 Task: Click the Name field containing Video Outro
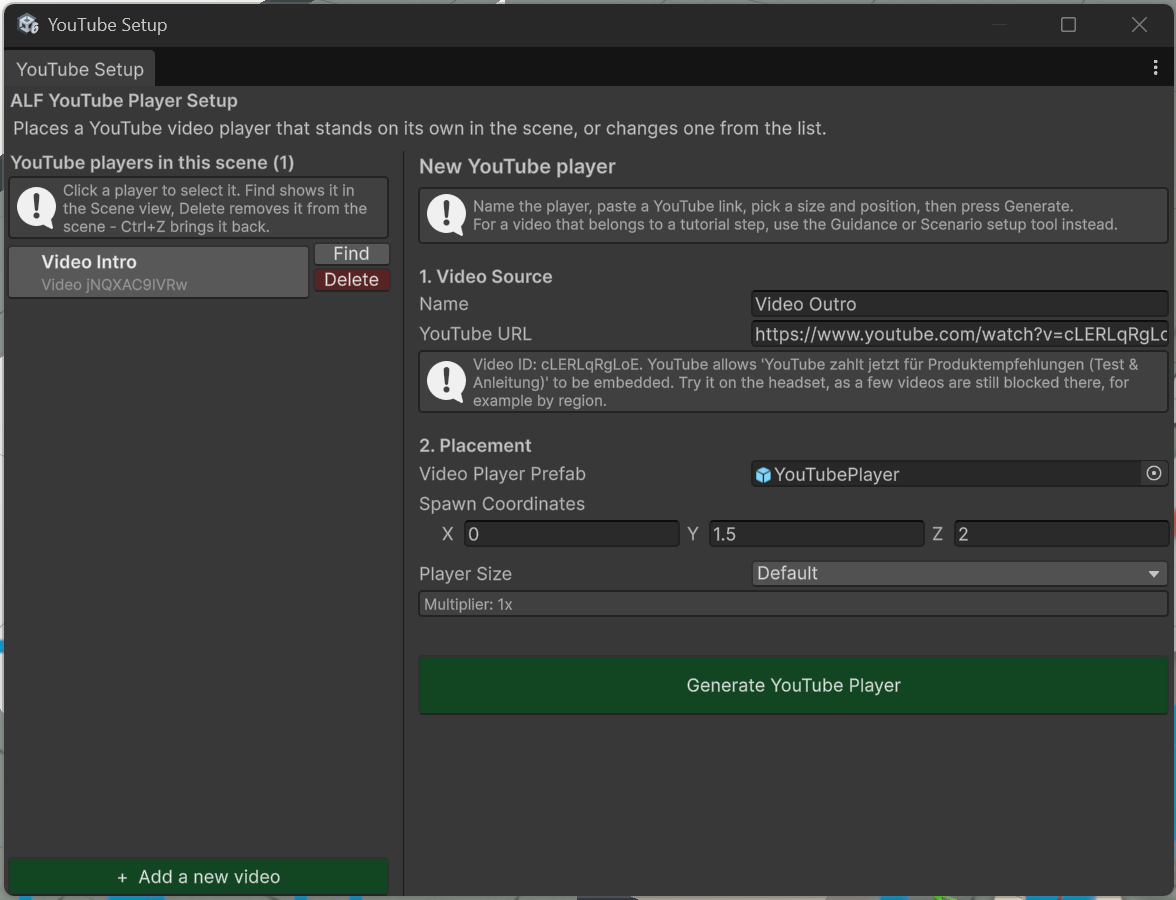click(959, 304)
